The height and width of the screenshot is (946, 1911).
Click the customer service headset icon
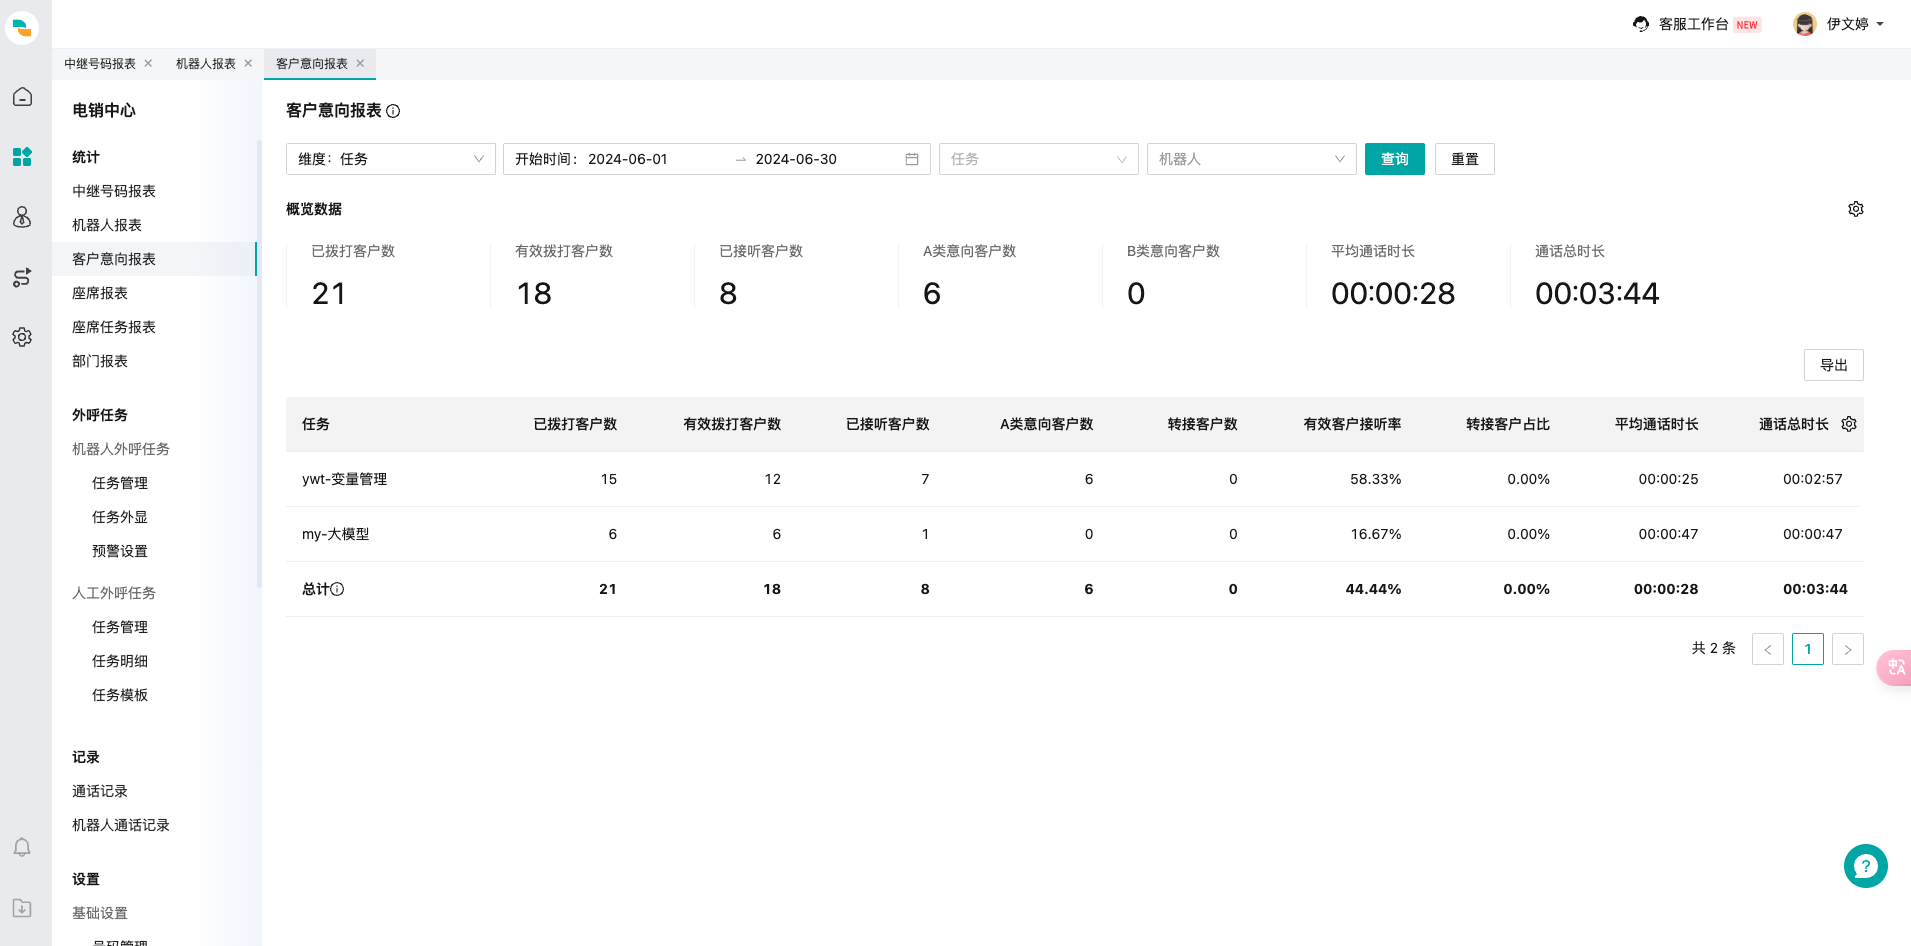(x=1641, y=24)
